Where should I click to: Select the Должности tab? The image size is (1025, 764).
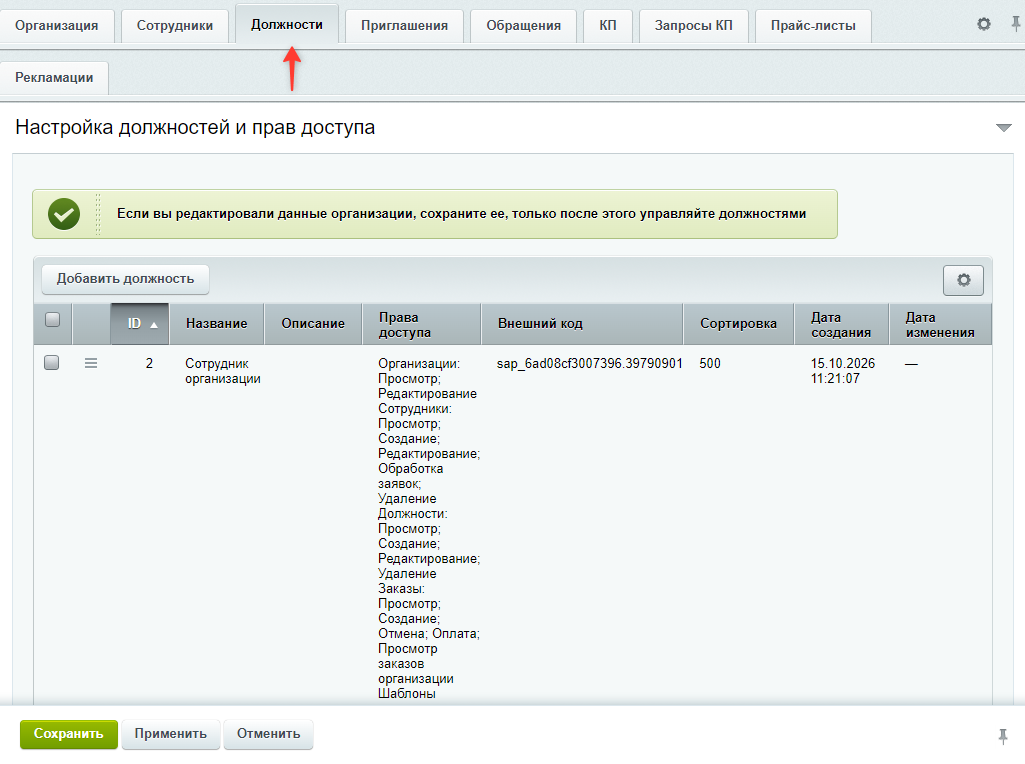[287, 24]
